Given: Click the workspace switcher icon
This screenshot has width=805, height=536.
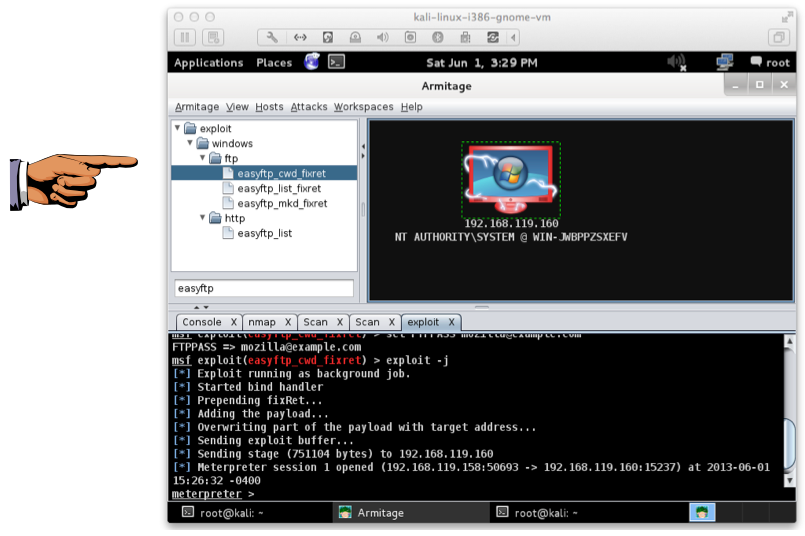Looking at the screenshot, I should [702, 512].
